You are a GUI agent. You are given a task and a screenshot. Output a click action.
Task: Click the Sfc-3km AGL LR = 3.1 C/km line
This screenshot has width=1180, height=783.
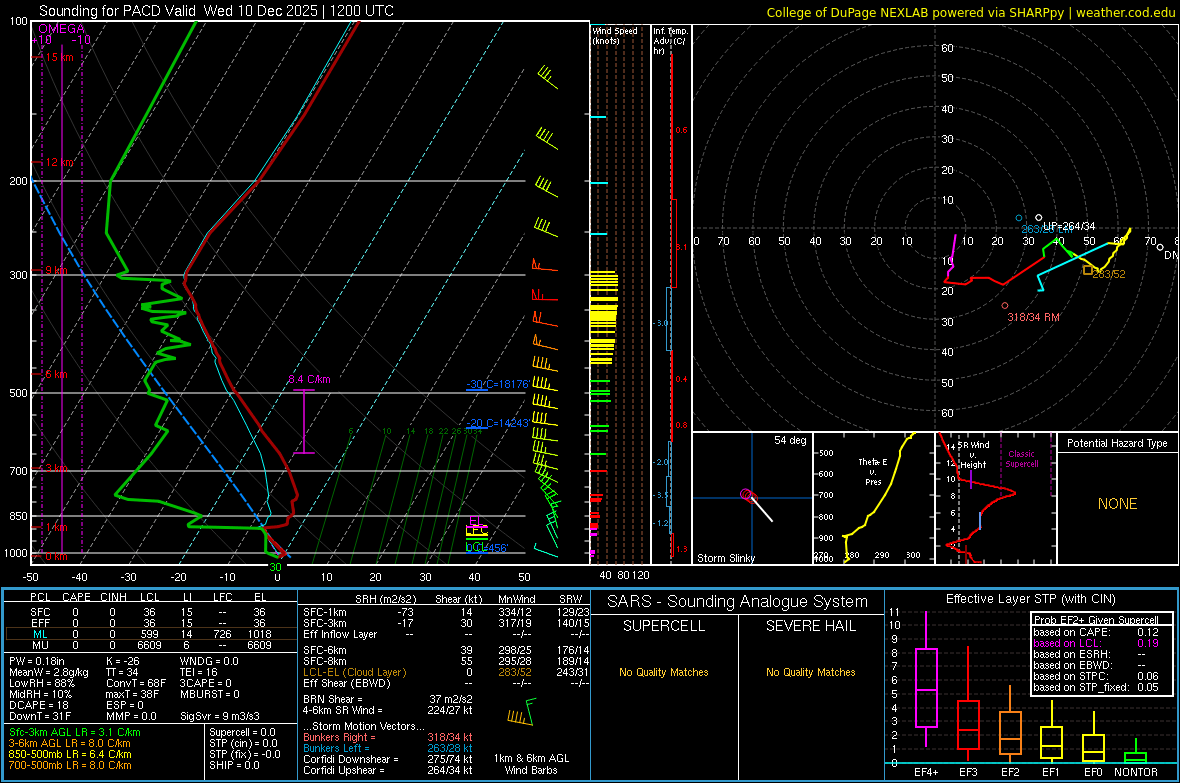coord(75,733)
